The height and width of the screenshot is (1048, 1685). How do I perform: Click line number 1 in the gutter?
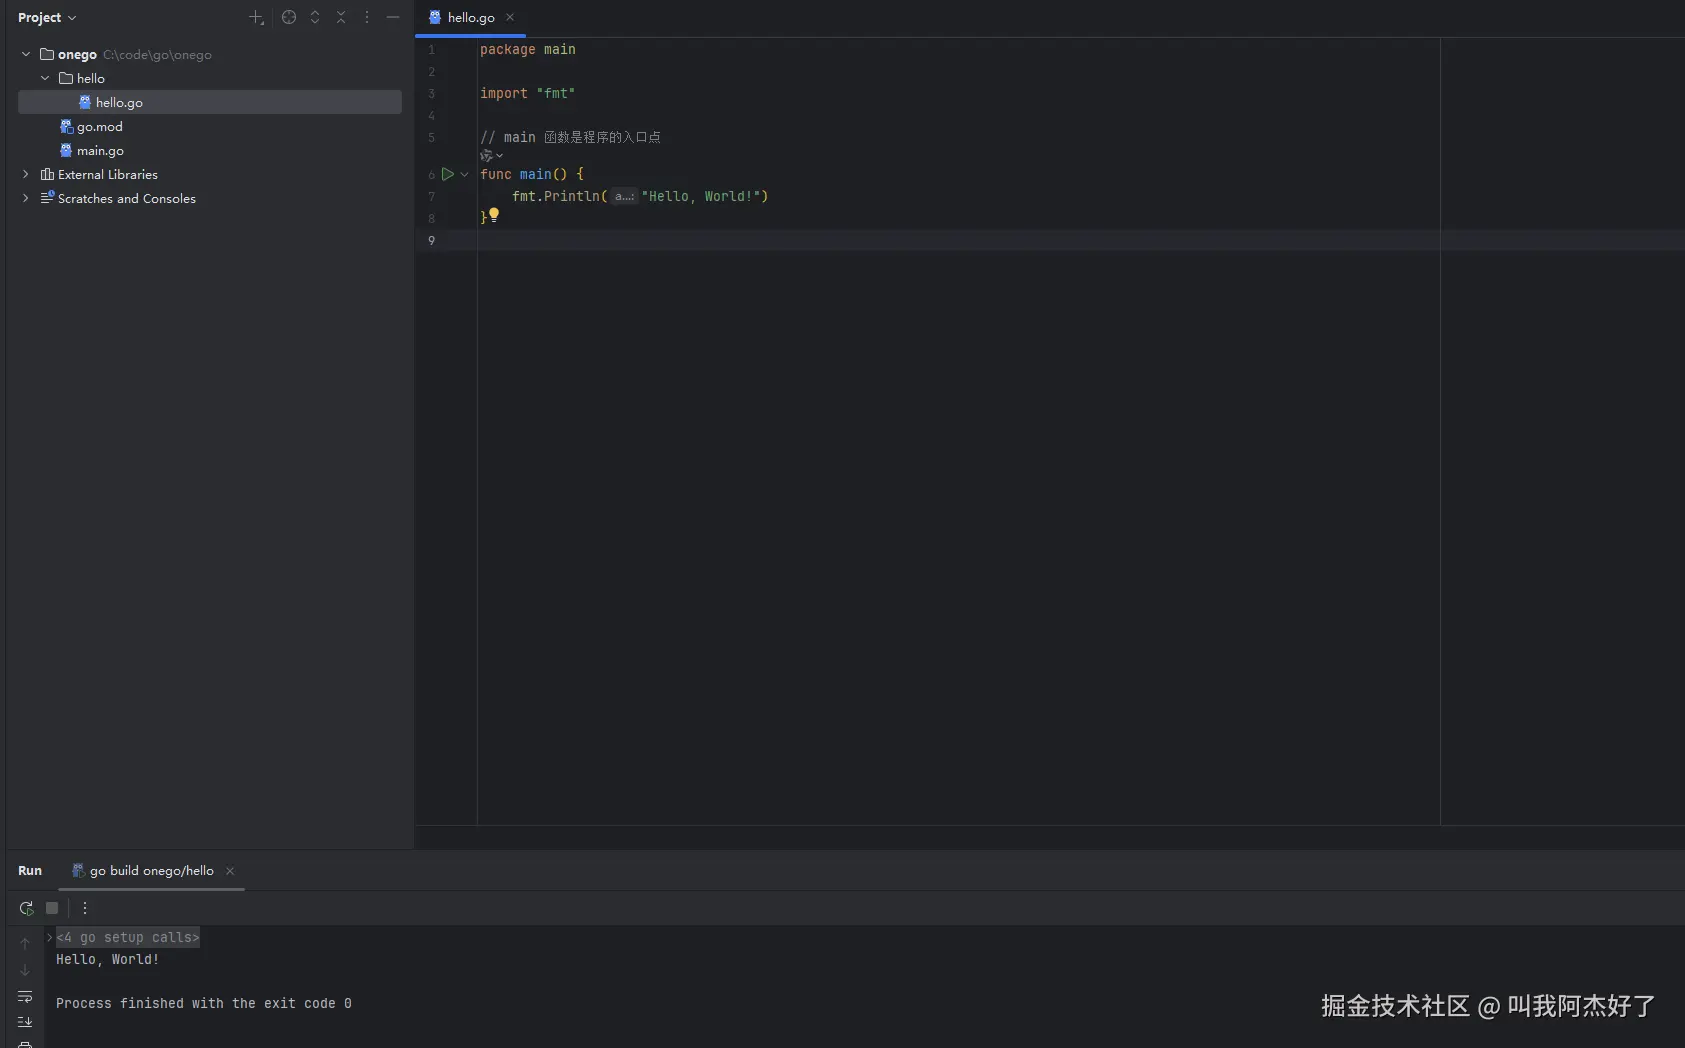pos(432,49)
